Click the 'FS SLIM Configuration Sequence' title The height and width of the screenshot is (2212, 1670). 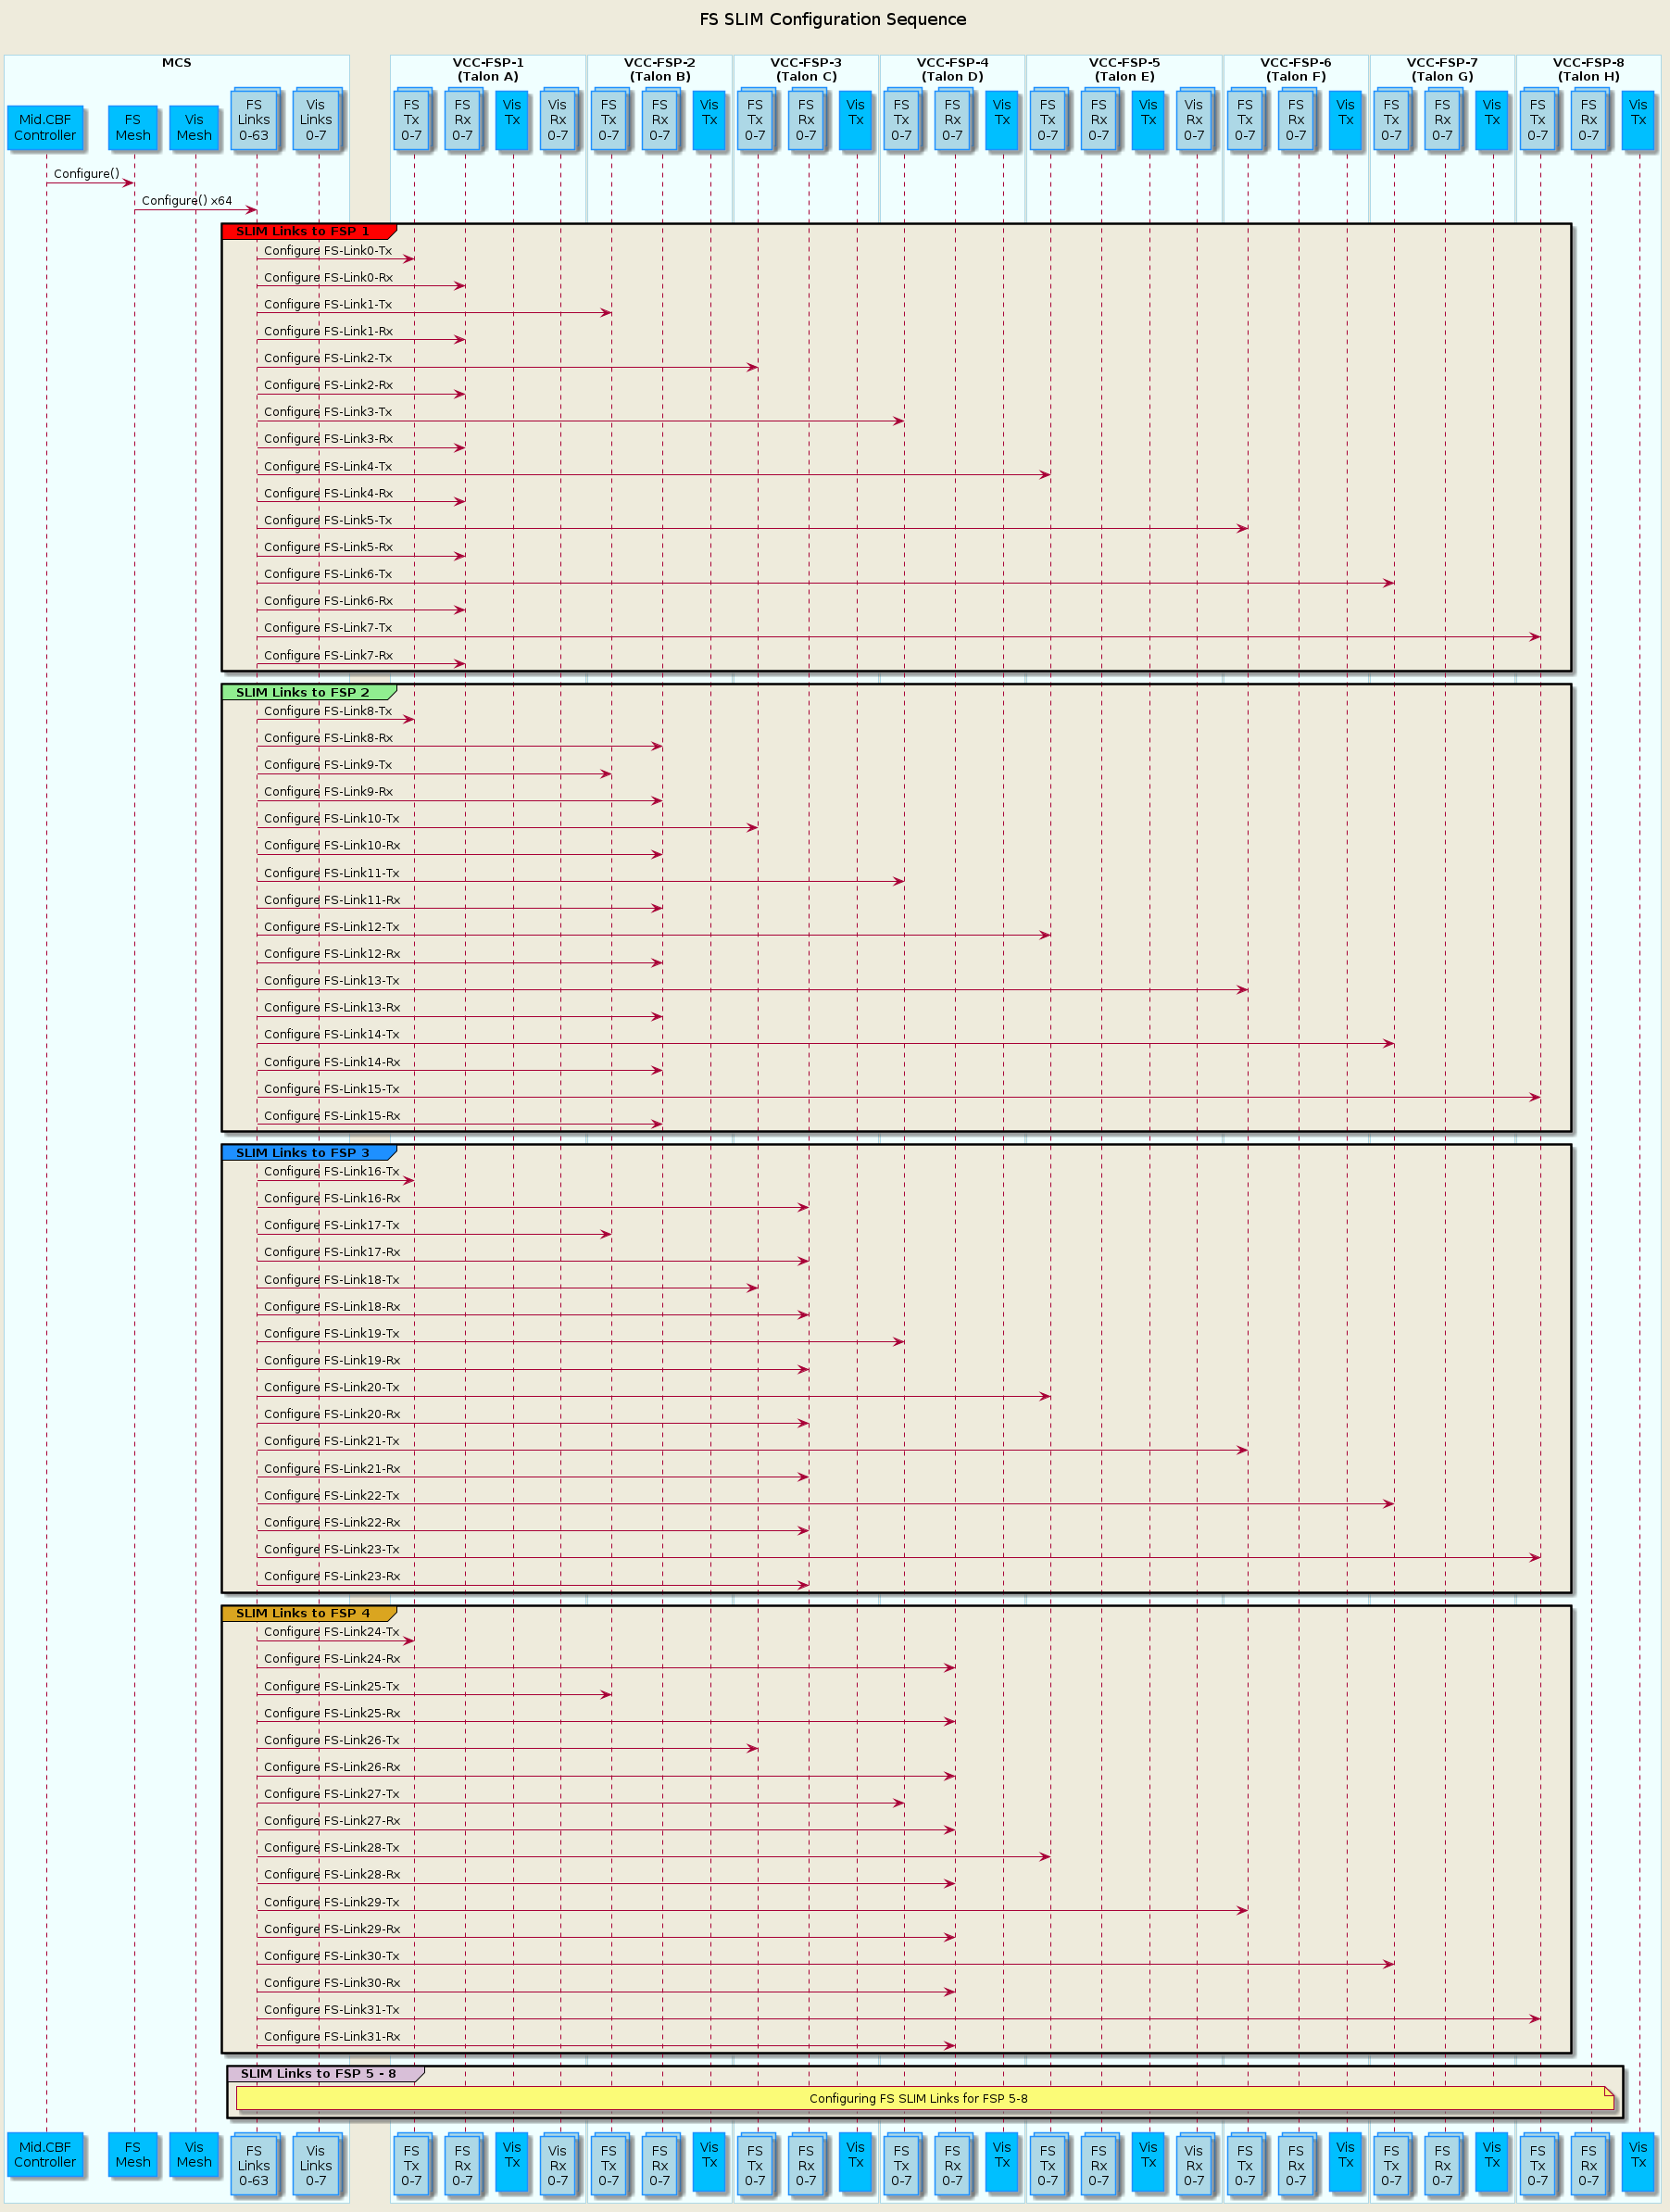tap(832, 19)
